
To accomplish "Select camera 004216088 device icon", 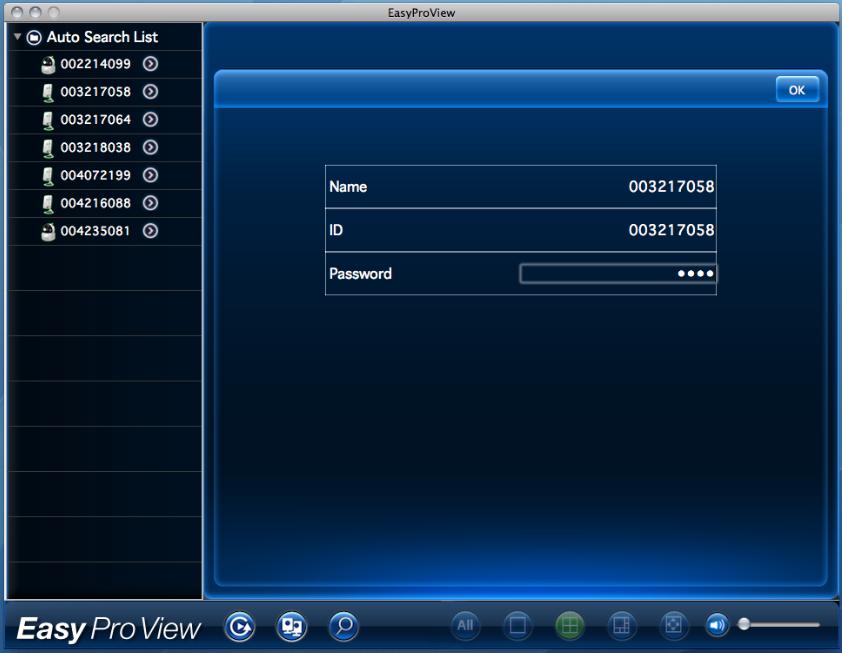I will [x=48, y=204].
